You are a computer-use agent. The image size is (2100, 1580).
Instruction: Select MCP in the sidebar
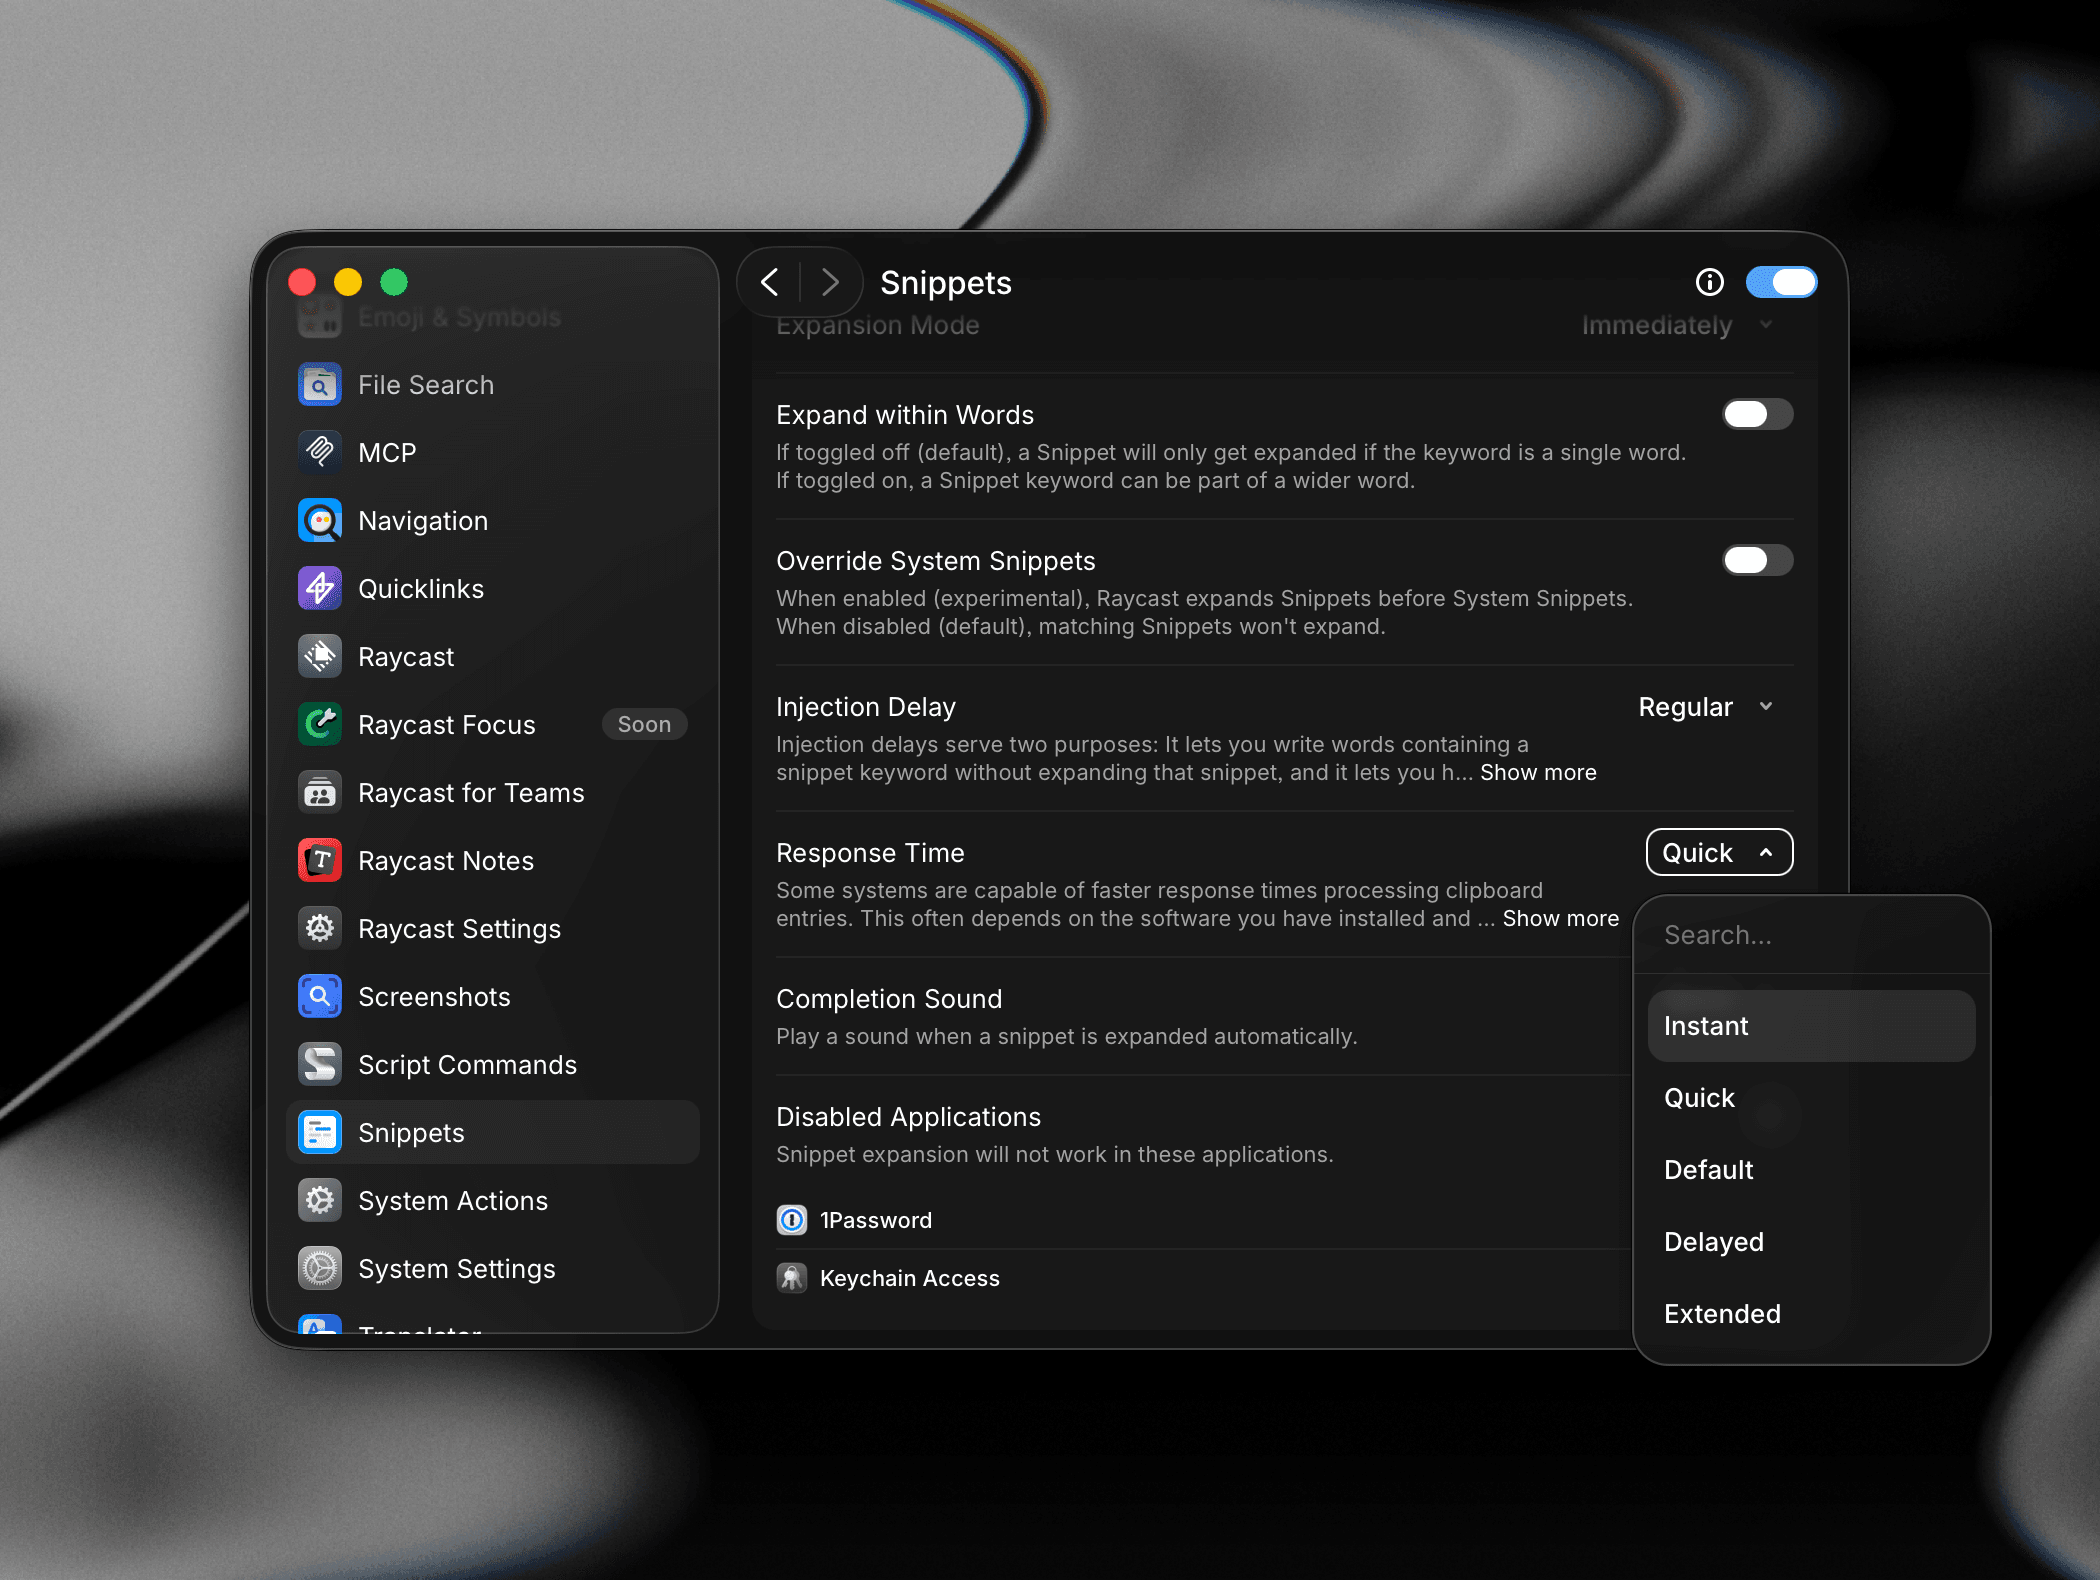coord(493,453)
